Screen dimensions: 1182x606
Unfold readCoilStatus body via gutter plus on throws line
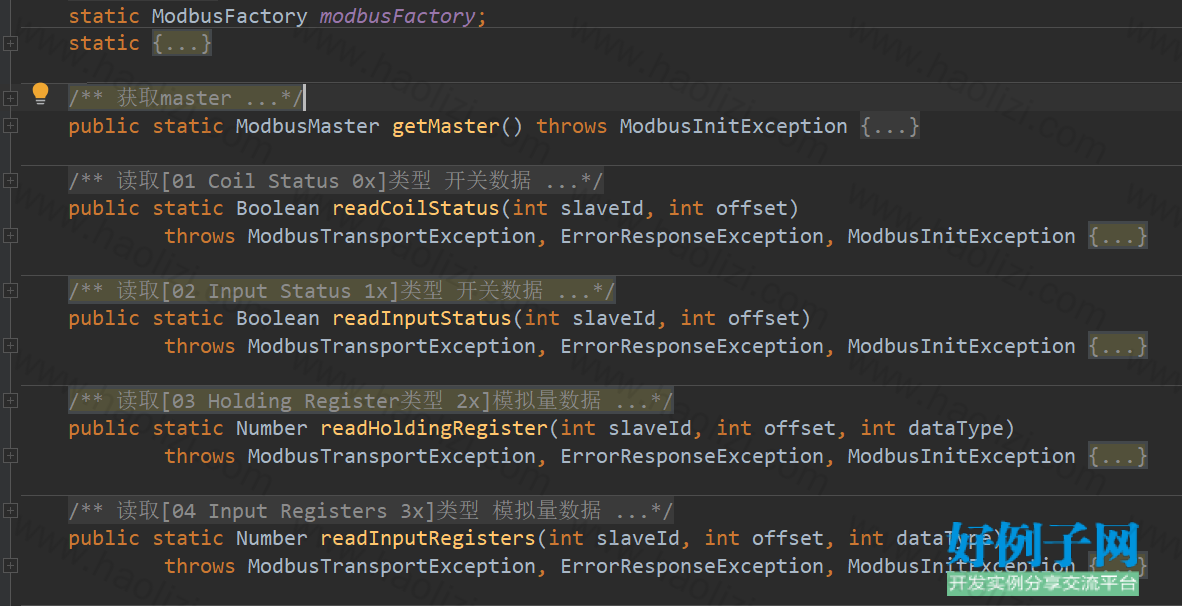coord(10,236)
